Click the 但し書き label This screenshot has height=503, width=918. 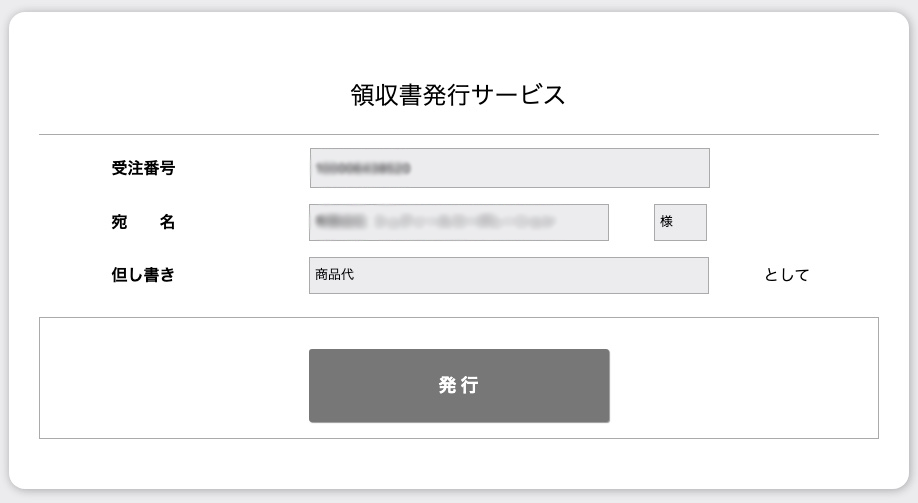coord(143,275)
